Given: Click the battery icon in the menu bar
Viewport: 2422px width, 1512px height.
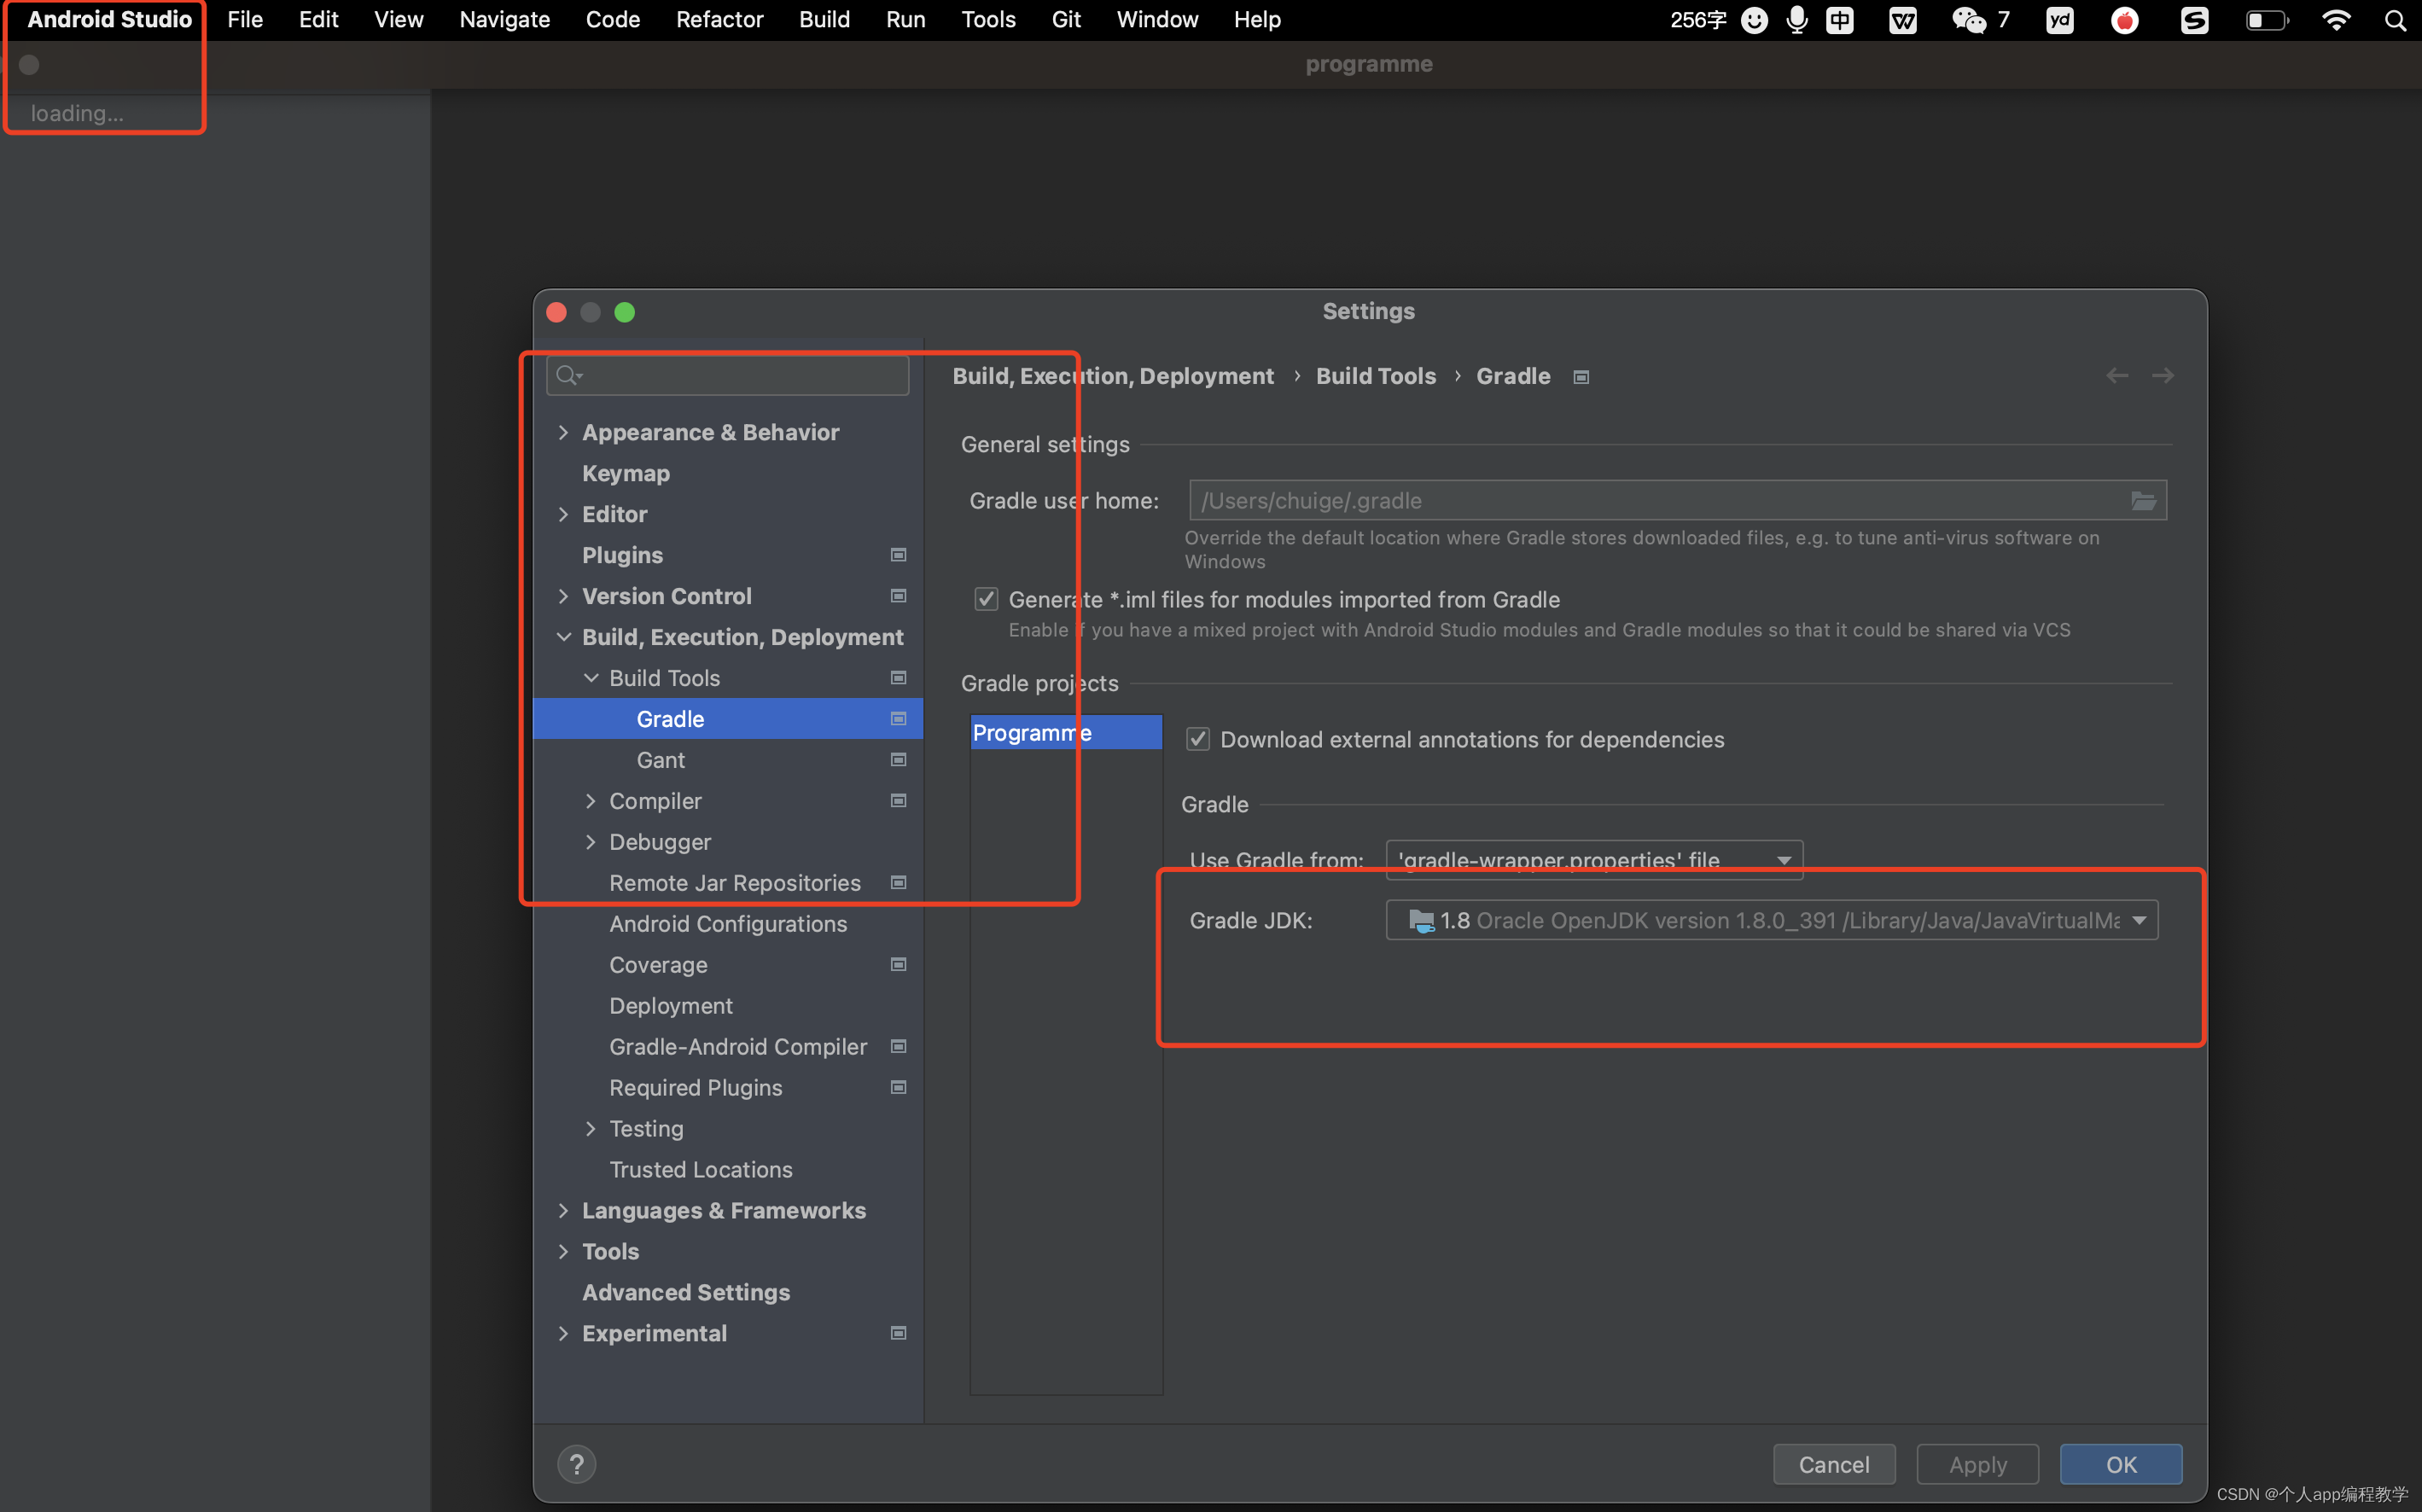Looking at the screenshot, I should pyautogui.click(x=2266, y=20).
